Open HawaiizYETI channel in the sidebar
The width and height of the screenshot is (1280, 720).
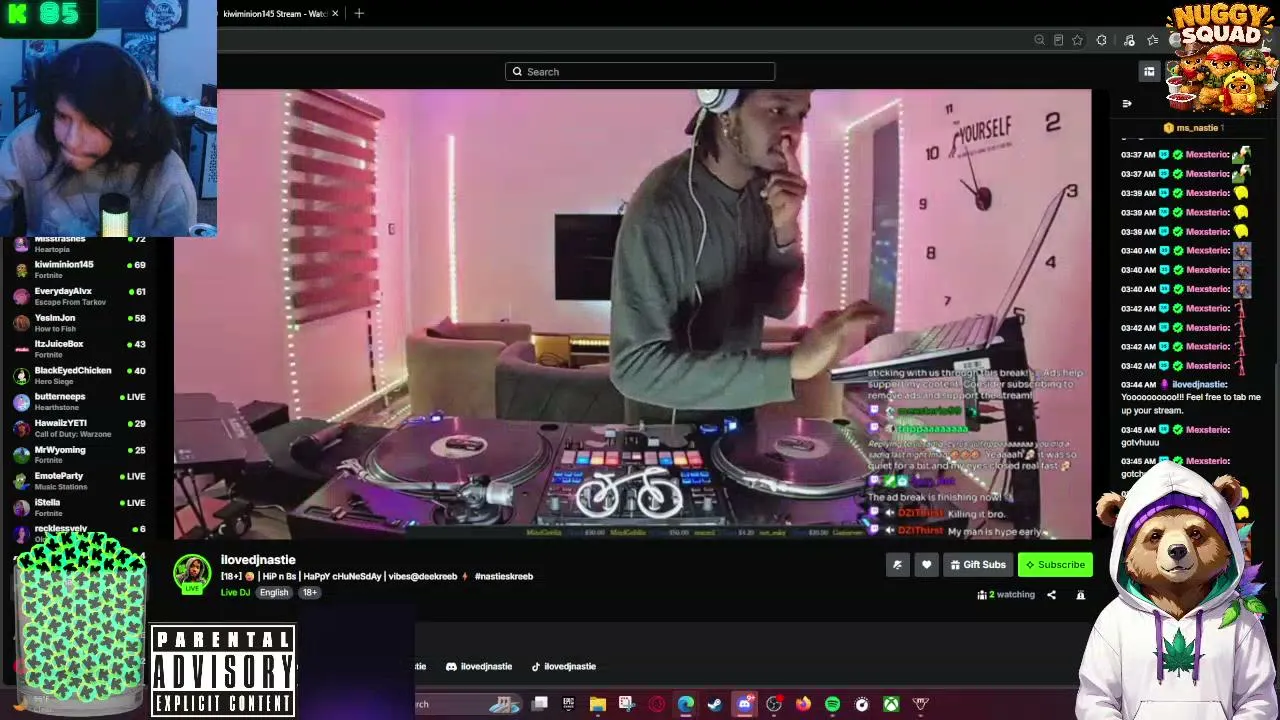pyautogui.click(x=80, y=428)
